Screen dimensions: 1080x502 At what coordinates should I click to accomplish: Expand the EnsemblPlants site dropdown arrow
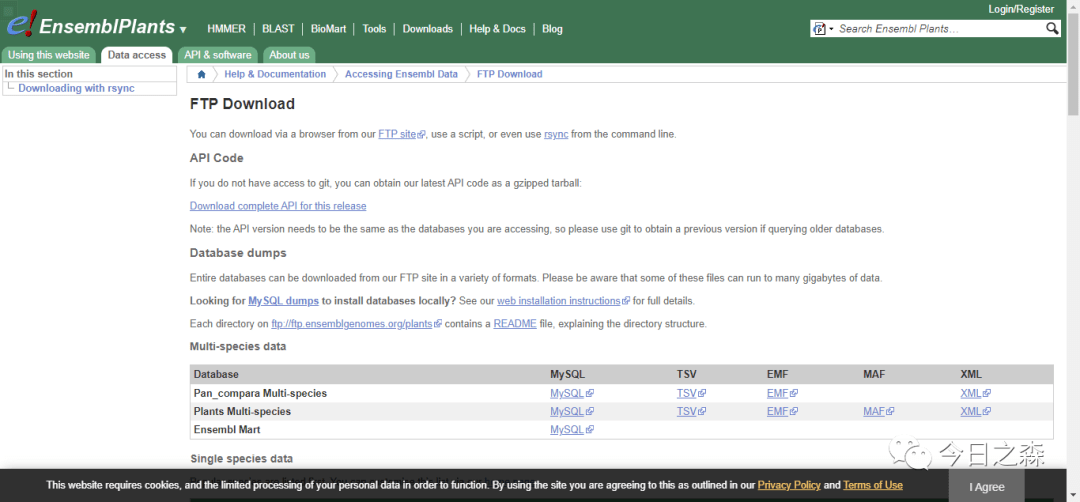183,30
